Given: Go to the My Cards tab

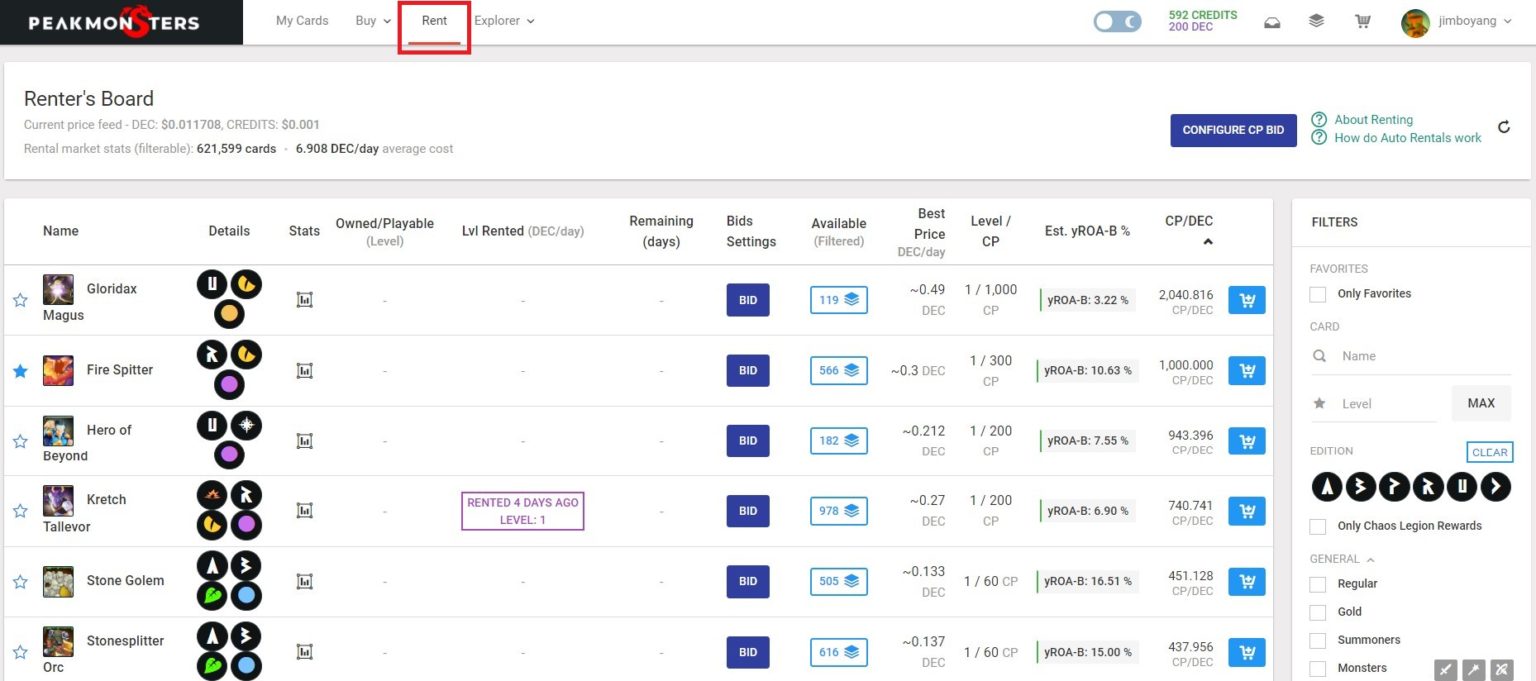Looking at the screenshot, I should click(302, 21).
